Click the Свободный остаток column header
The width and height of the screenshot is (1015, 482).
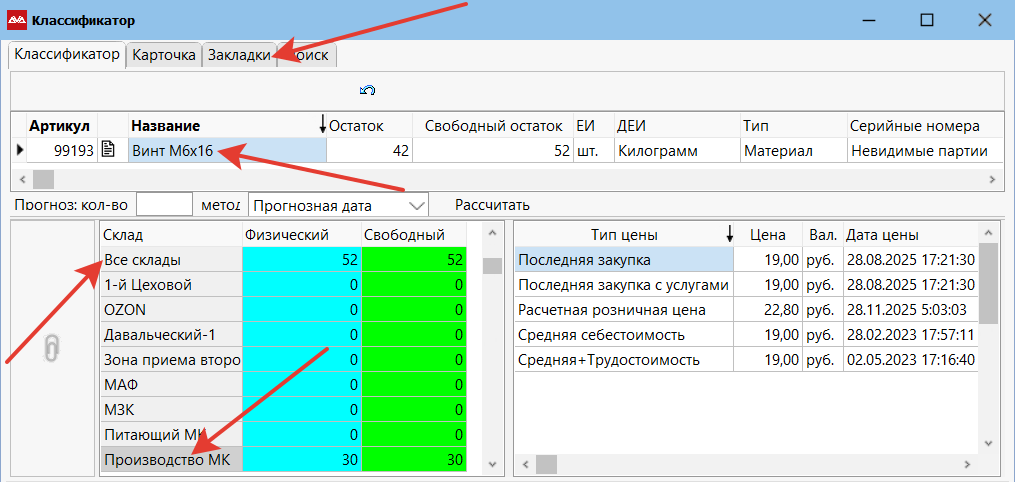click(x=493, y=125)
